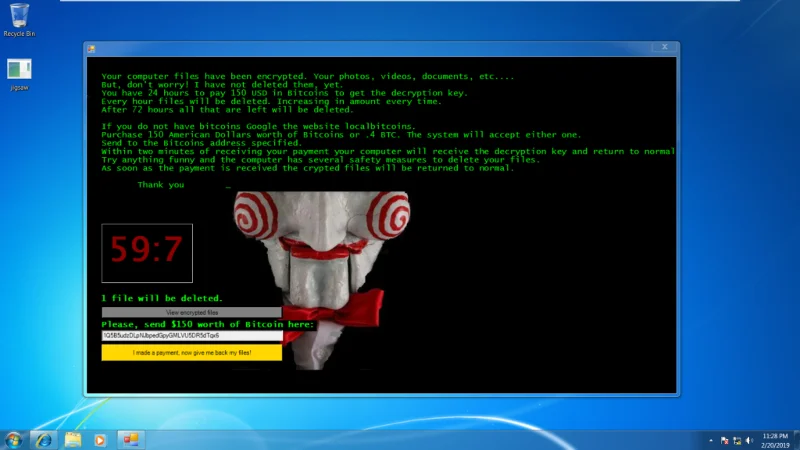Image resolution: width=800 pixels, height=450 pixels.
Task: Click line 'After 72 hours all that are left'
Action: [x=227, y=110]
